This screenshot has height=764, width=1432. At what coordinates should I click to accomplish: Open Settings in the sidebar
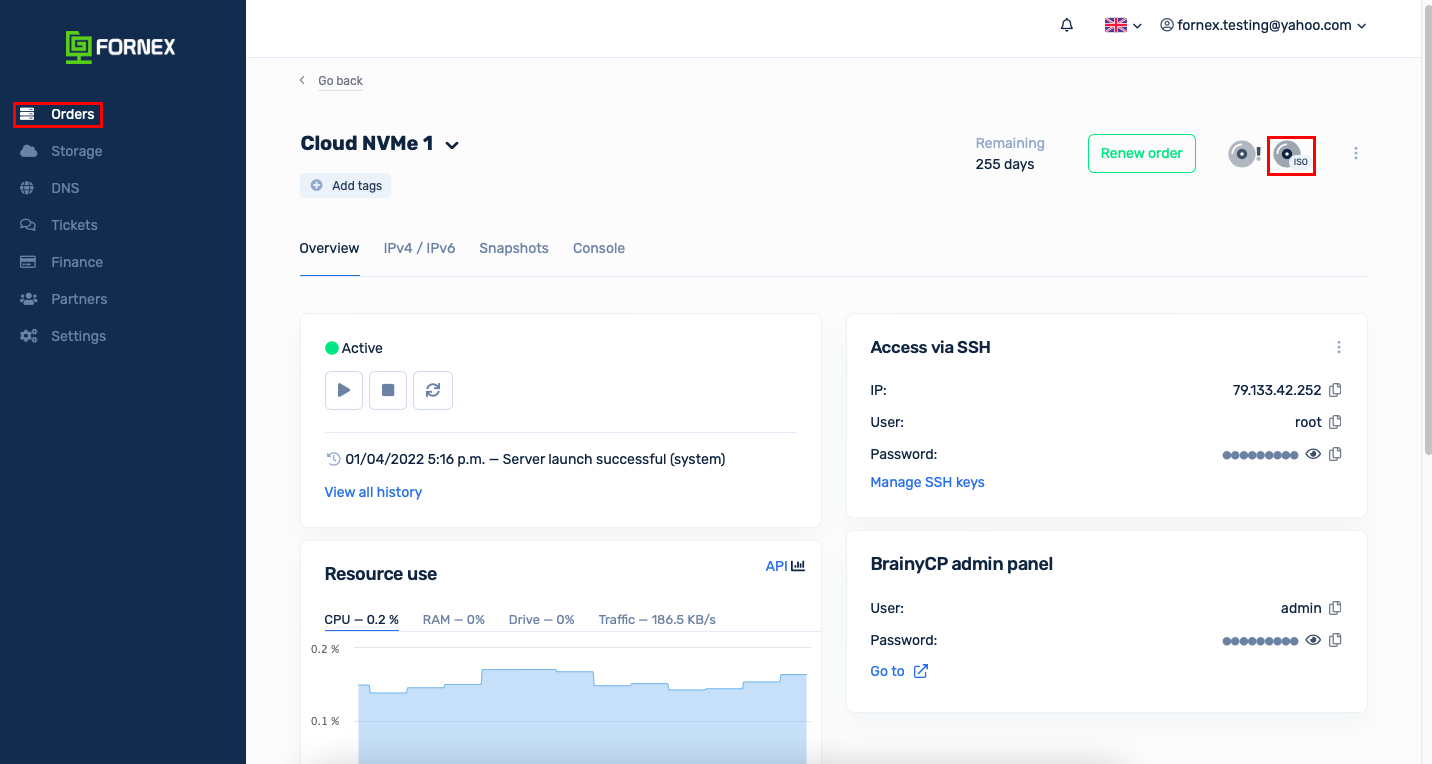coord(63,336)
